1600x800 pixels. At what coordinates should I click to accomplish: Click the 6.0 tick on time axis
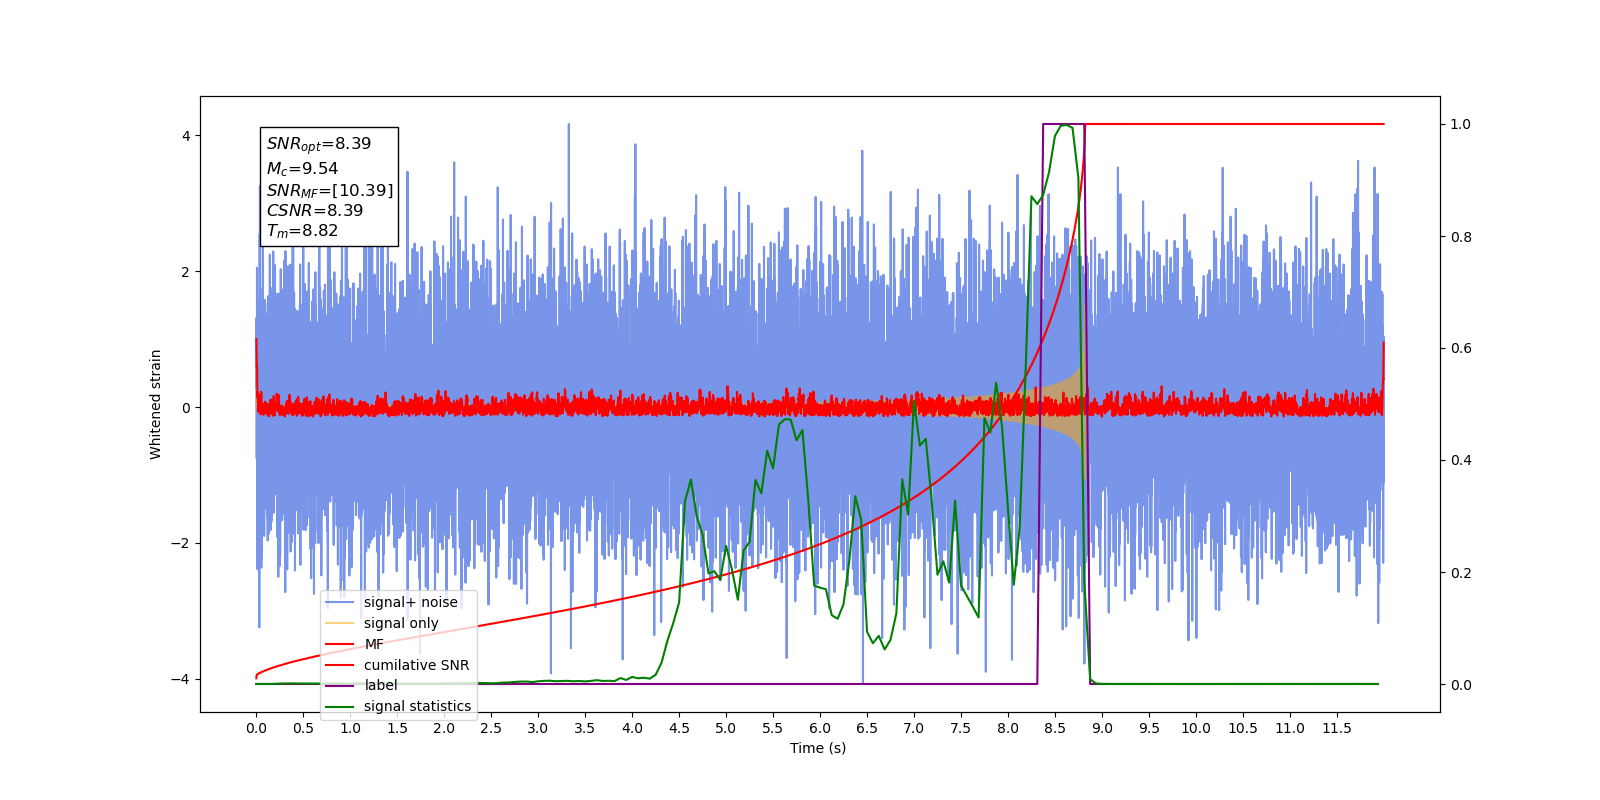(x=820, y=728)
